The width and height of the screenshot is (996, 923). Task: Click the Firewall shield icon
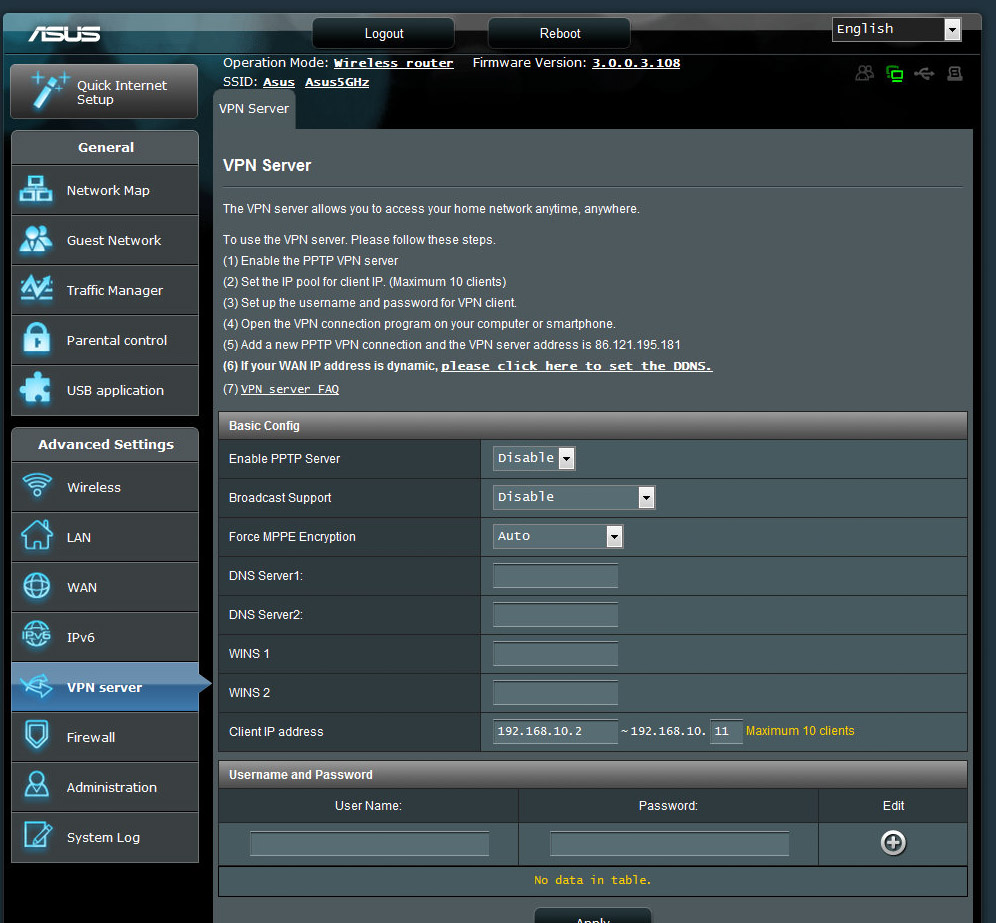click(37, 737)
